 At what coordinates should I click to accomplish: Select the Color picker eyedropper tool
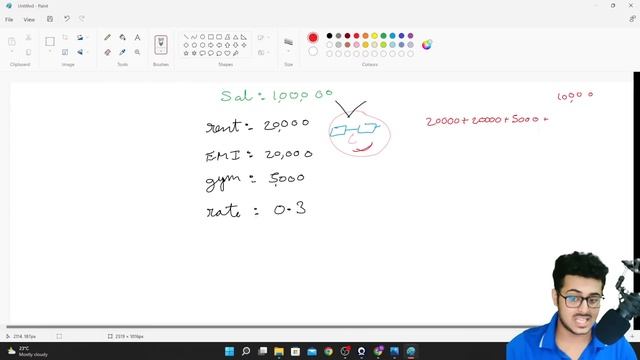(x=122, y=52)
